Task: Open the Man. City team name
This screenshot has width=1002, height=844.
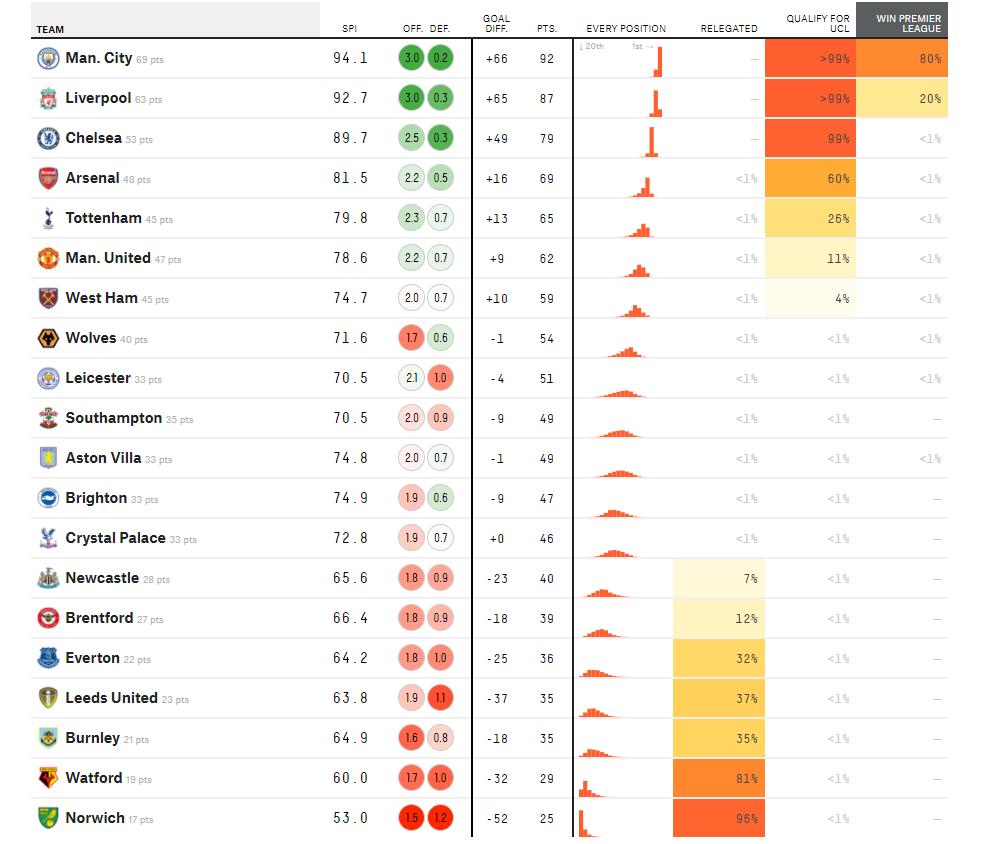Action: click(x=98, y=58)
